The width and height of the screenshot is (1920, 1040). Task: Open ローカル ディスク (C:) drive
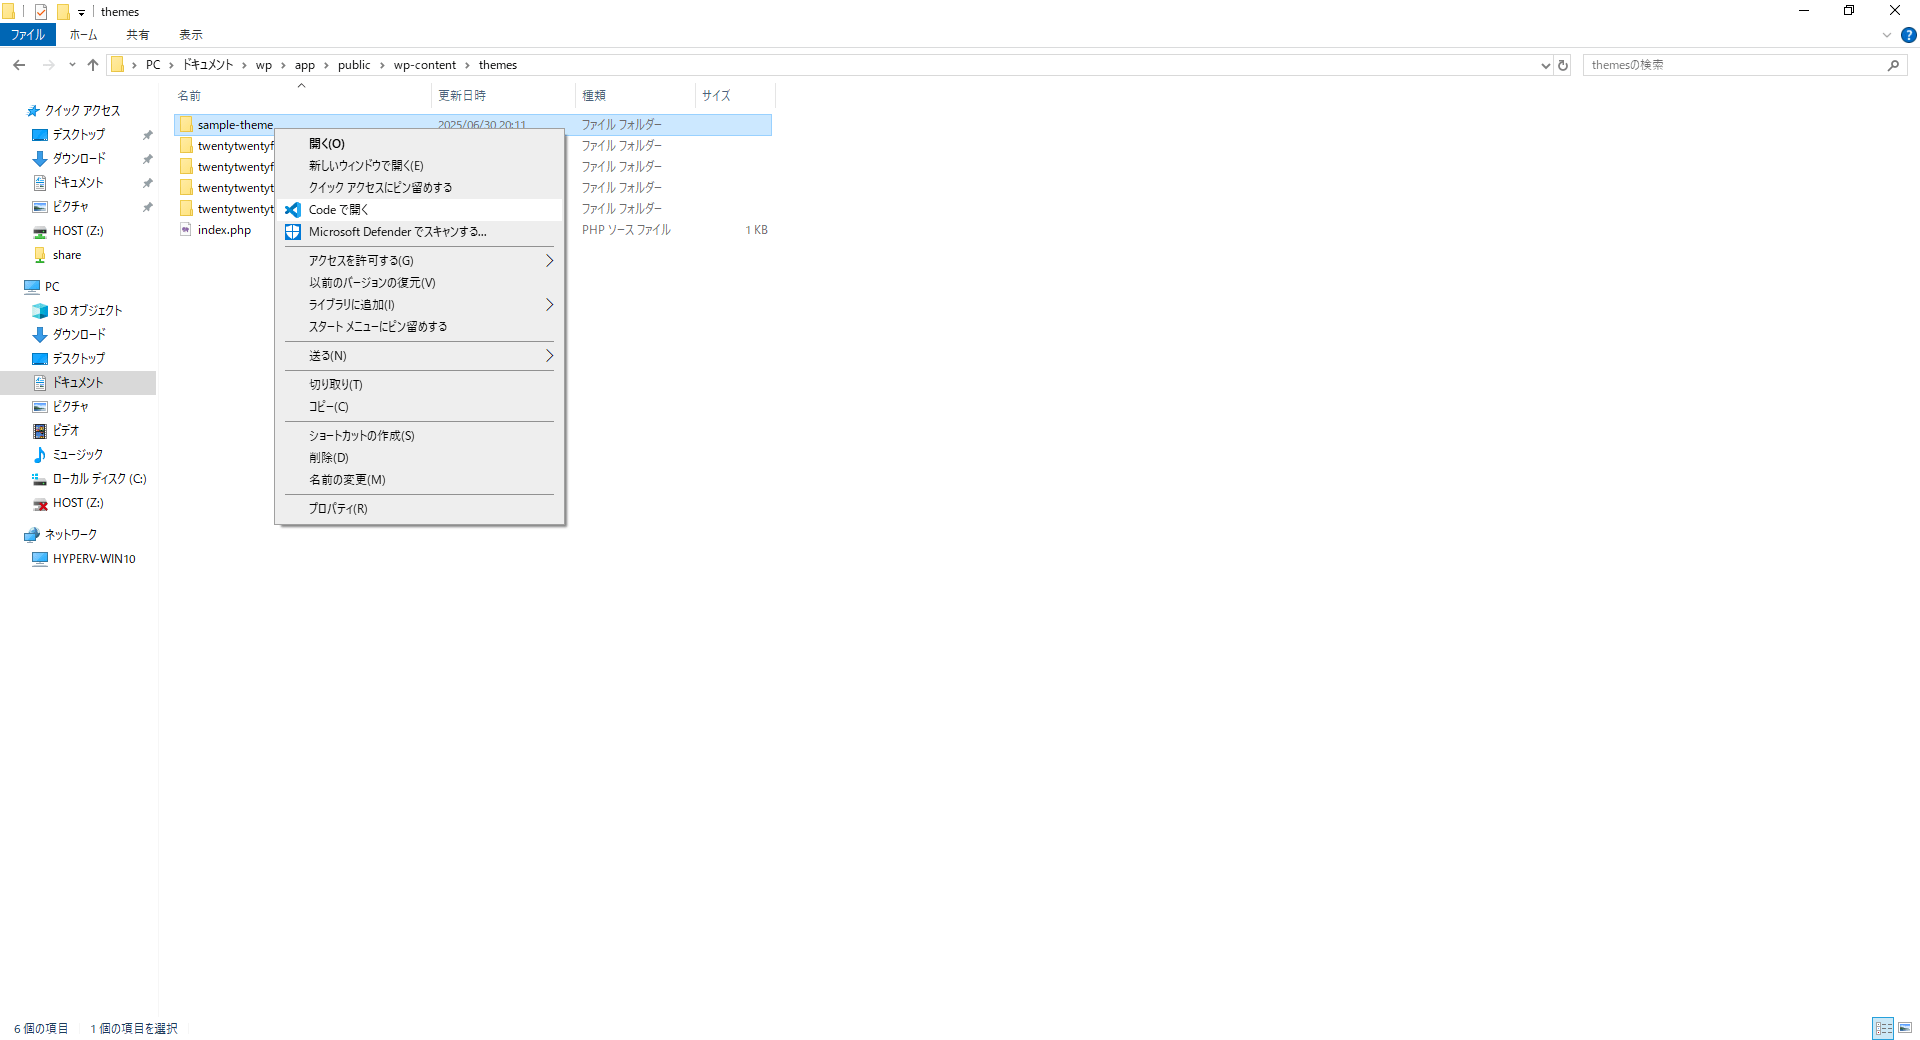coord(99,479)
